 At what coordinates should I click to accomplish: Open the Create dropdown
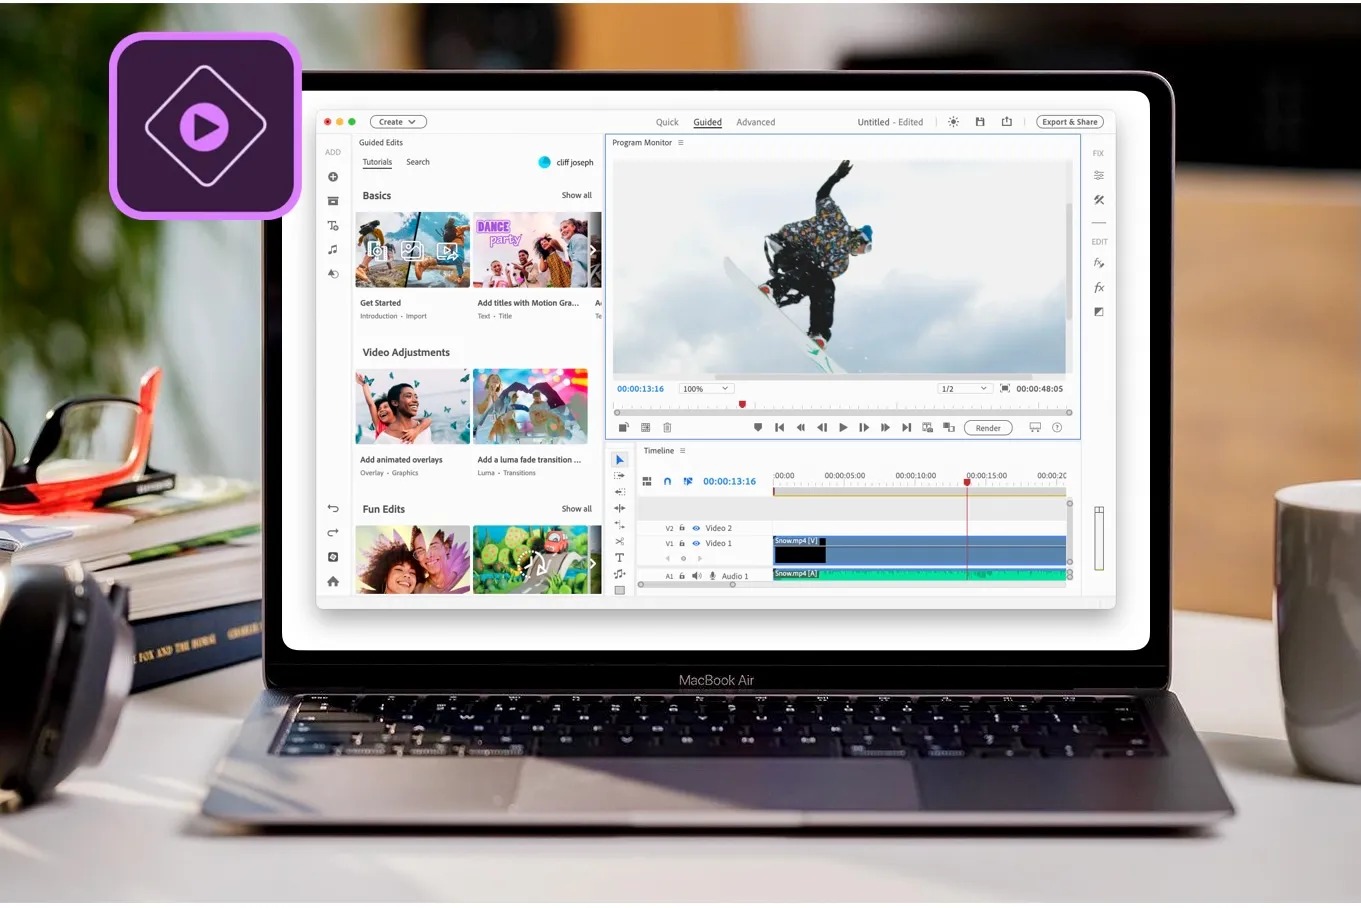click(398, 122)
